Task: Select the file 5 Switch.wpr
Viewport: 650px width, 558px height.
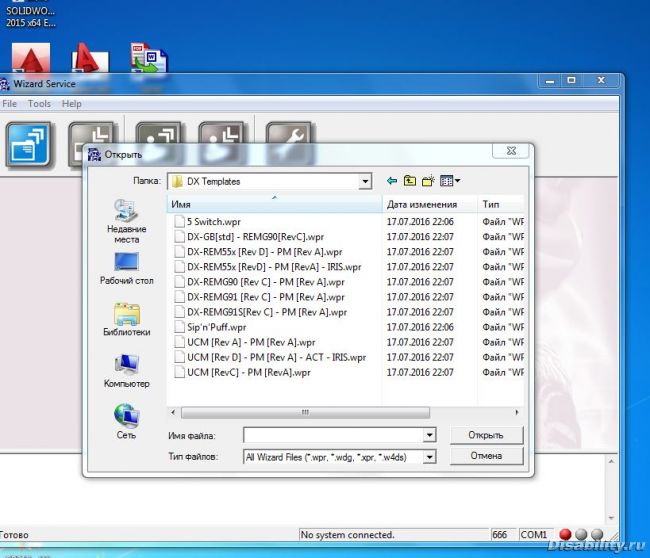Action: pyautogui.click(x=212, y=221)
